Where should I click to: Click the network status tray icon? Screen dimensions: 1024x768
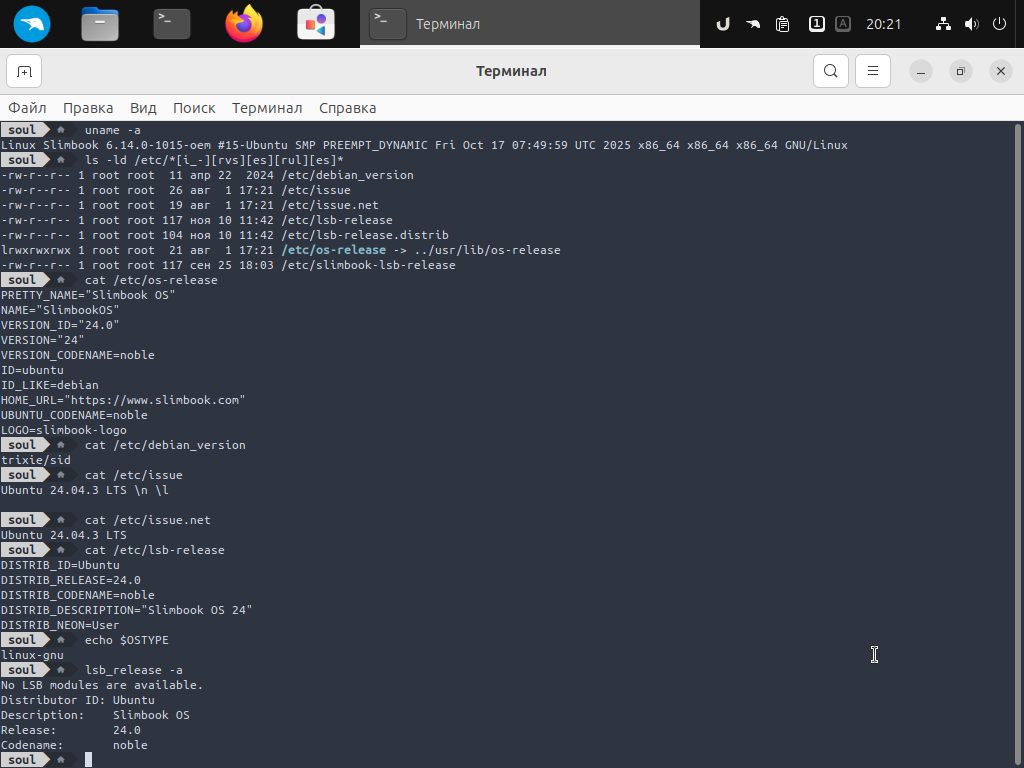pyautogui.click(x=943, y=24)
